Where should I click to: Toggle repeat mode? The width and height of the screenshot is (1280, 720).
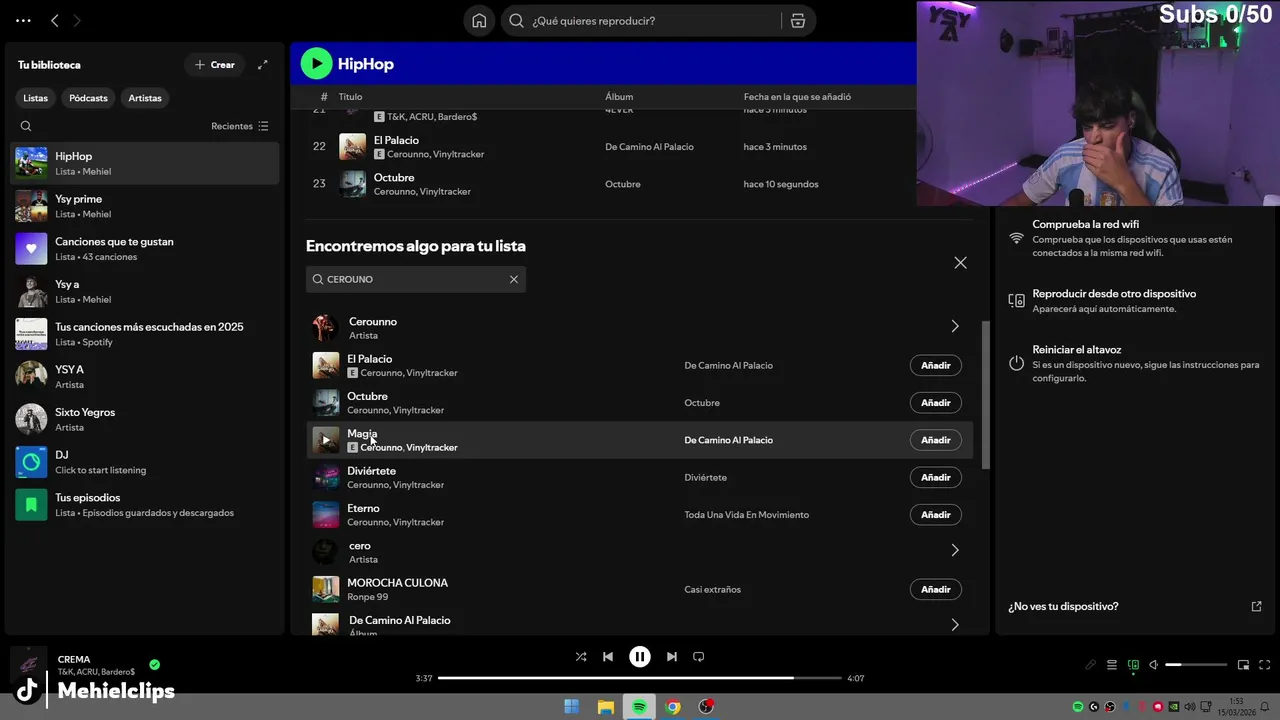point(699,657)
